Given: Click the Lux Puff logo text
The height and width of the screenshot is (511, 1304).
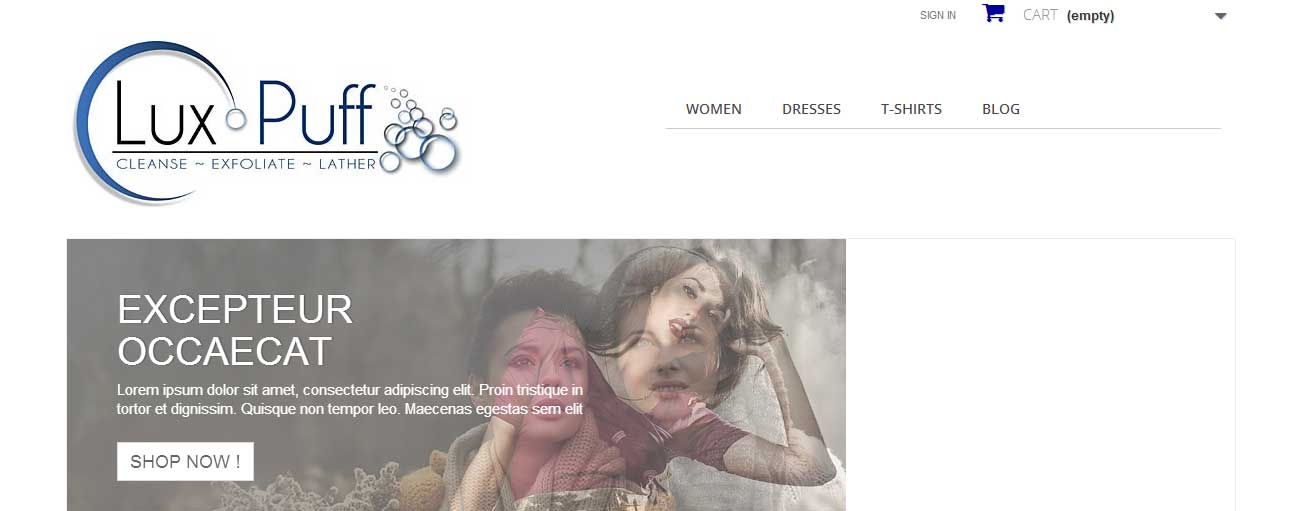Looking at the screenshot, I should coord(245,114).
